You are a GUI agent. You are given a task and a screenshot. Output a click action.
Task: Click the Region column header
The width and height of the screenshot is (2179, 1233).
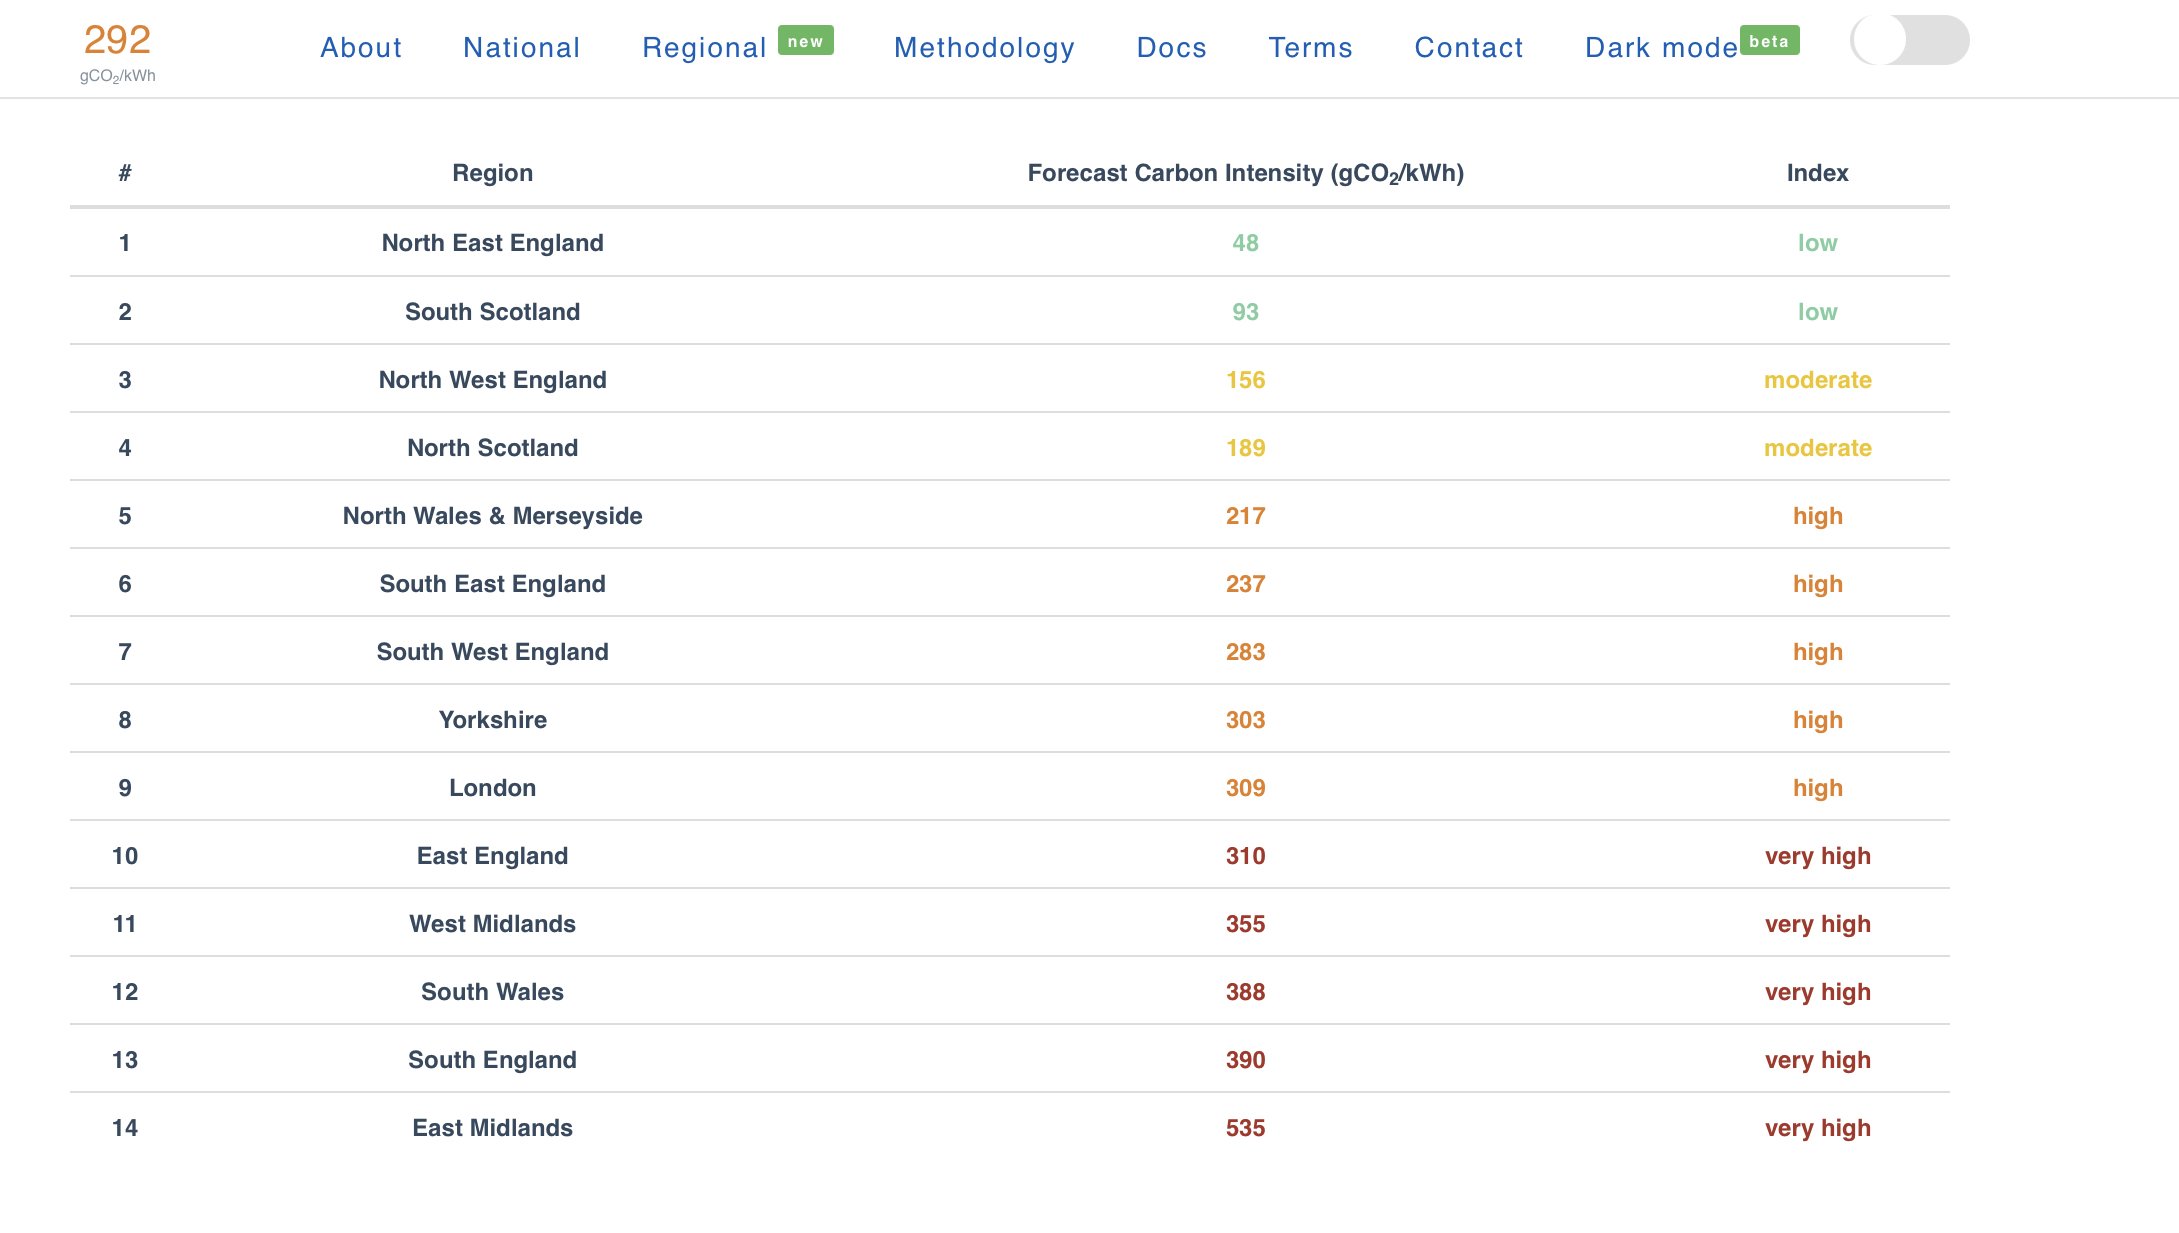tap(492, 173)
